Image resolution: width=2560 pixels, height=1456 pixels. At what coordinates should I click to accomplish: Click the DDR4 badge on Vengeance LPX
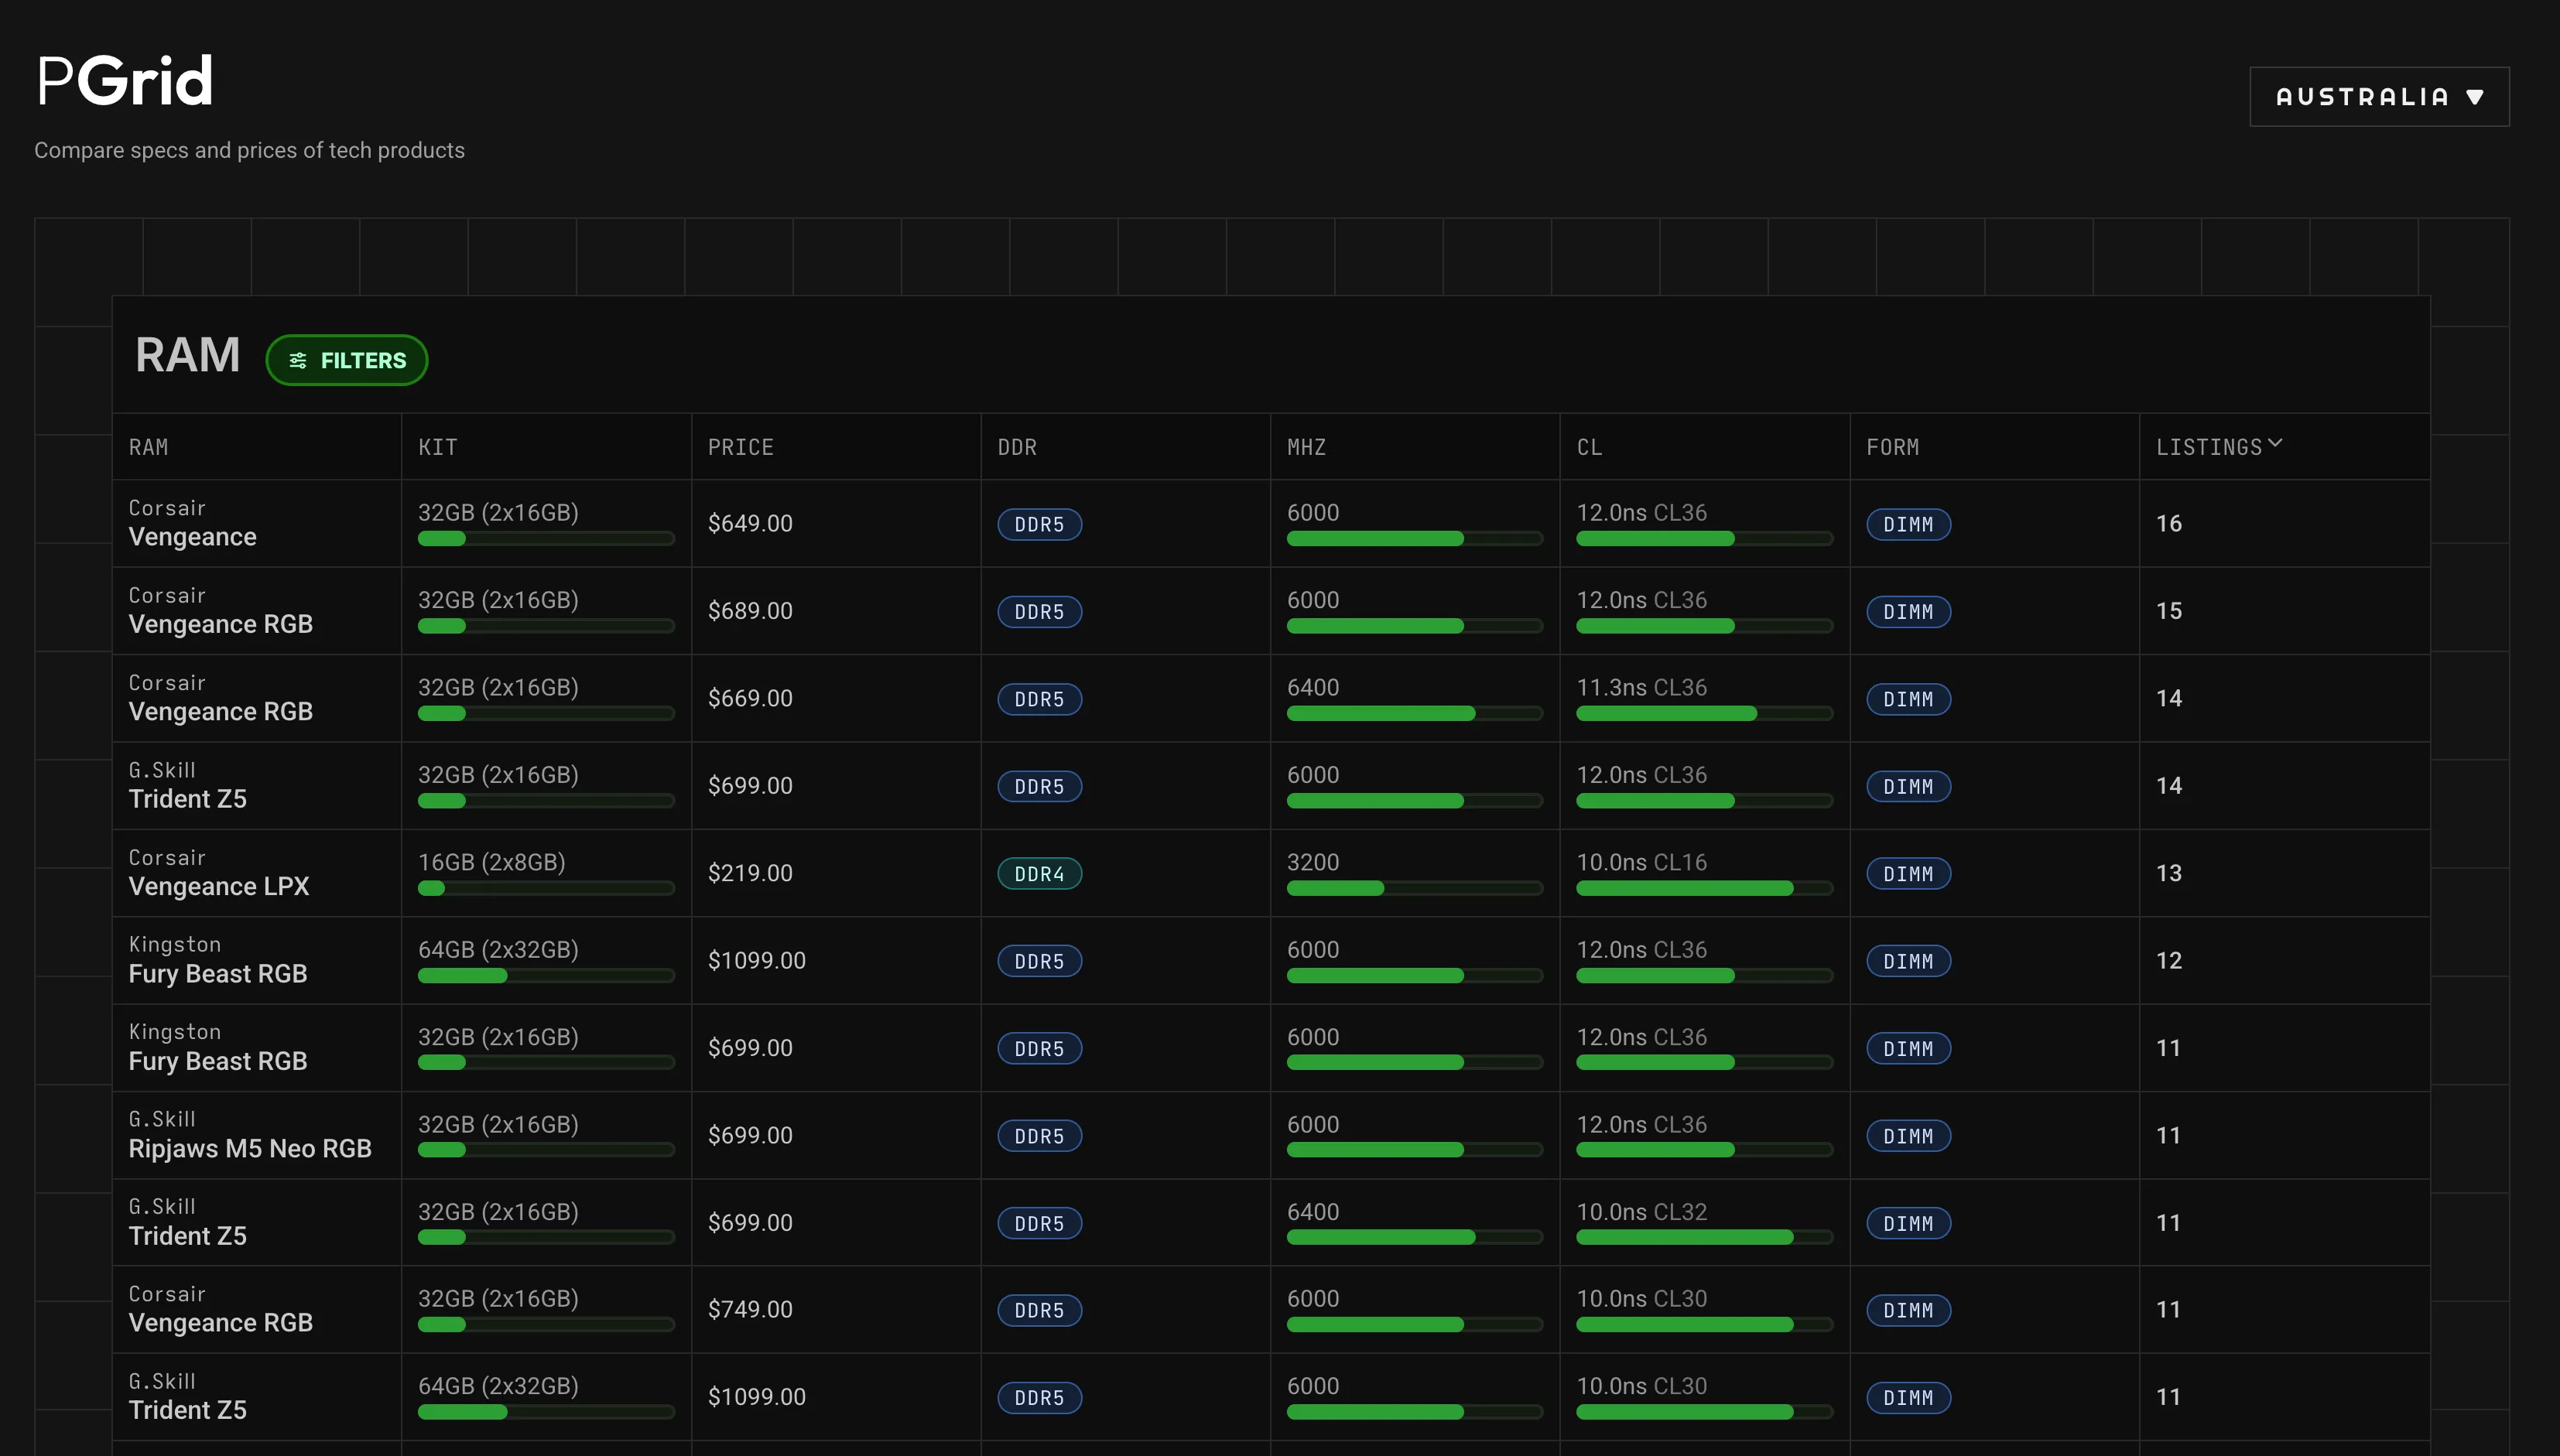(x=1039, y=874)
